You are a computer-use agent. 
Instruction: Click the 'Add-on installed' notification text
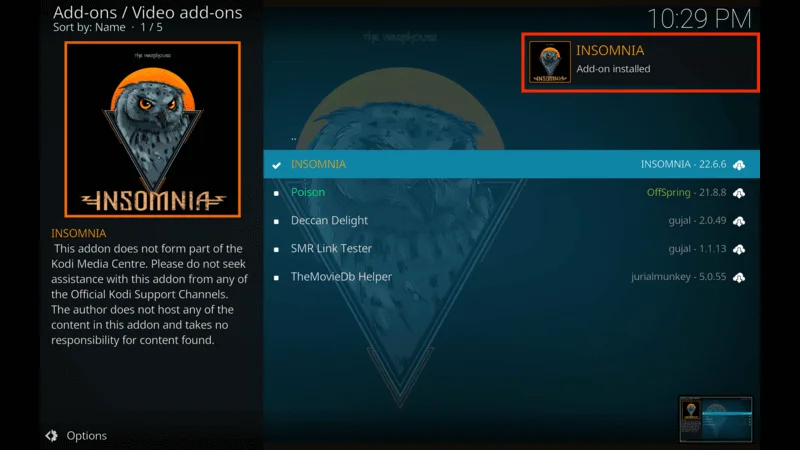click(x=613, y=69)
